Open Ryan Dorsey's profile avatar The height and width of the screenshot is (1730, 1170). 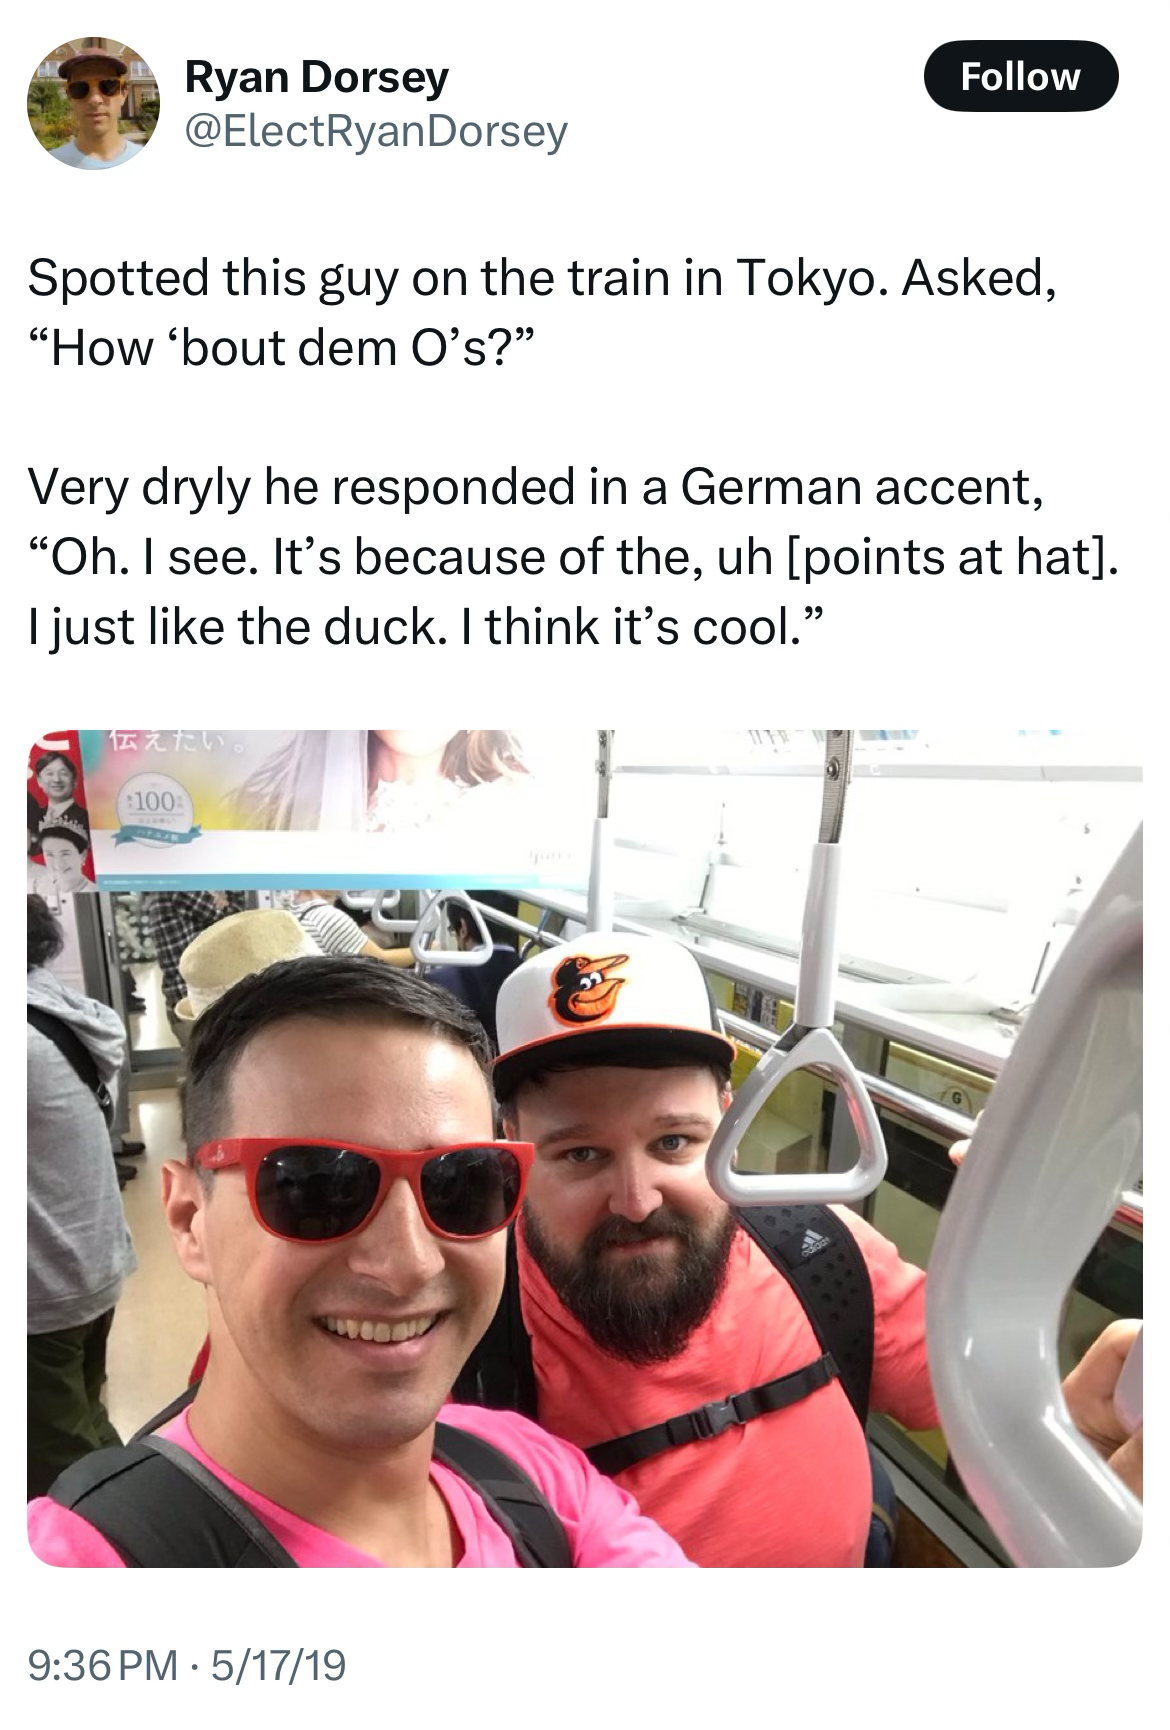coord(94,103)
